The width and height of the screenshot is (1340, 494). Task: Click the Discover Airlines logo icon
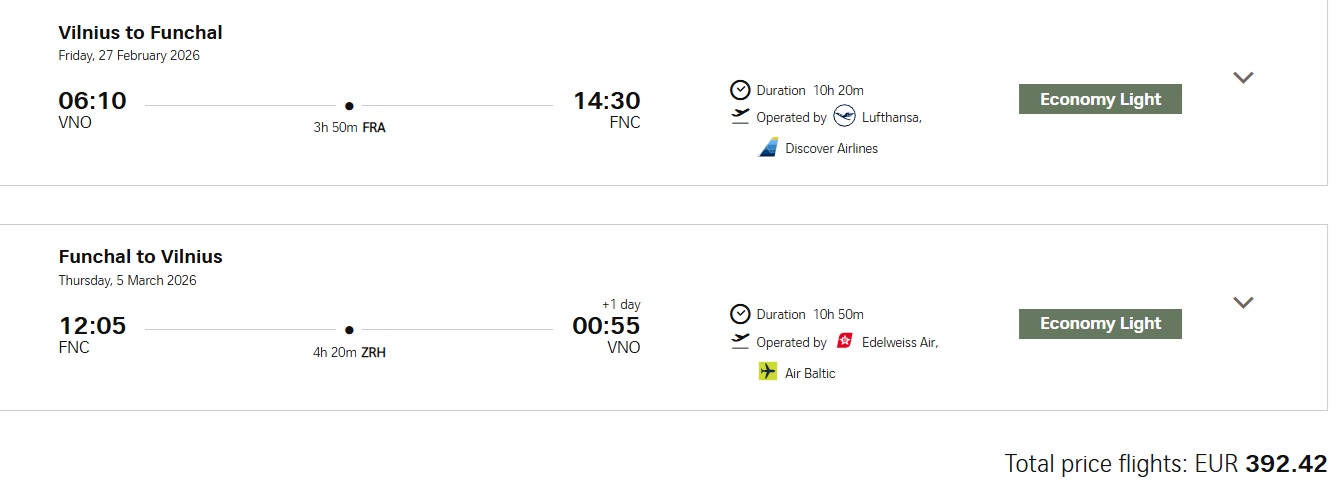pyautogui.click(x=768, y=148)
